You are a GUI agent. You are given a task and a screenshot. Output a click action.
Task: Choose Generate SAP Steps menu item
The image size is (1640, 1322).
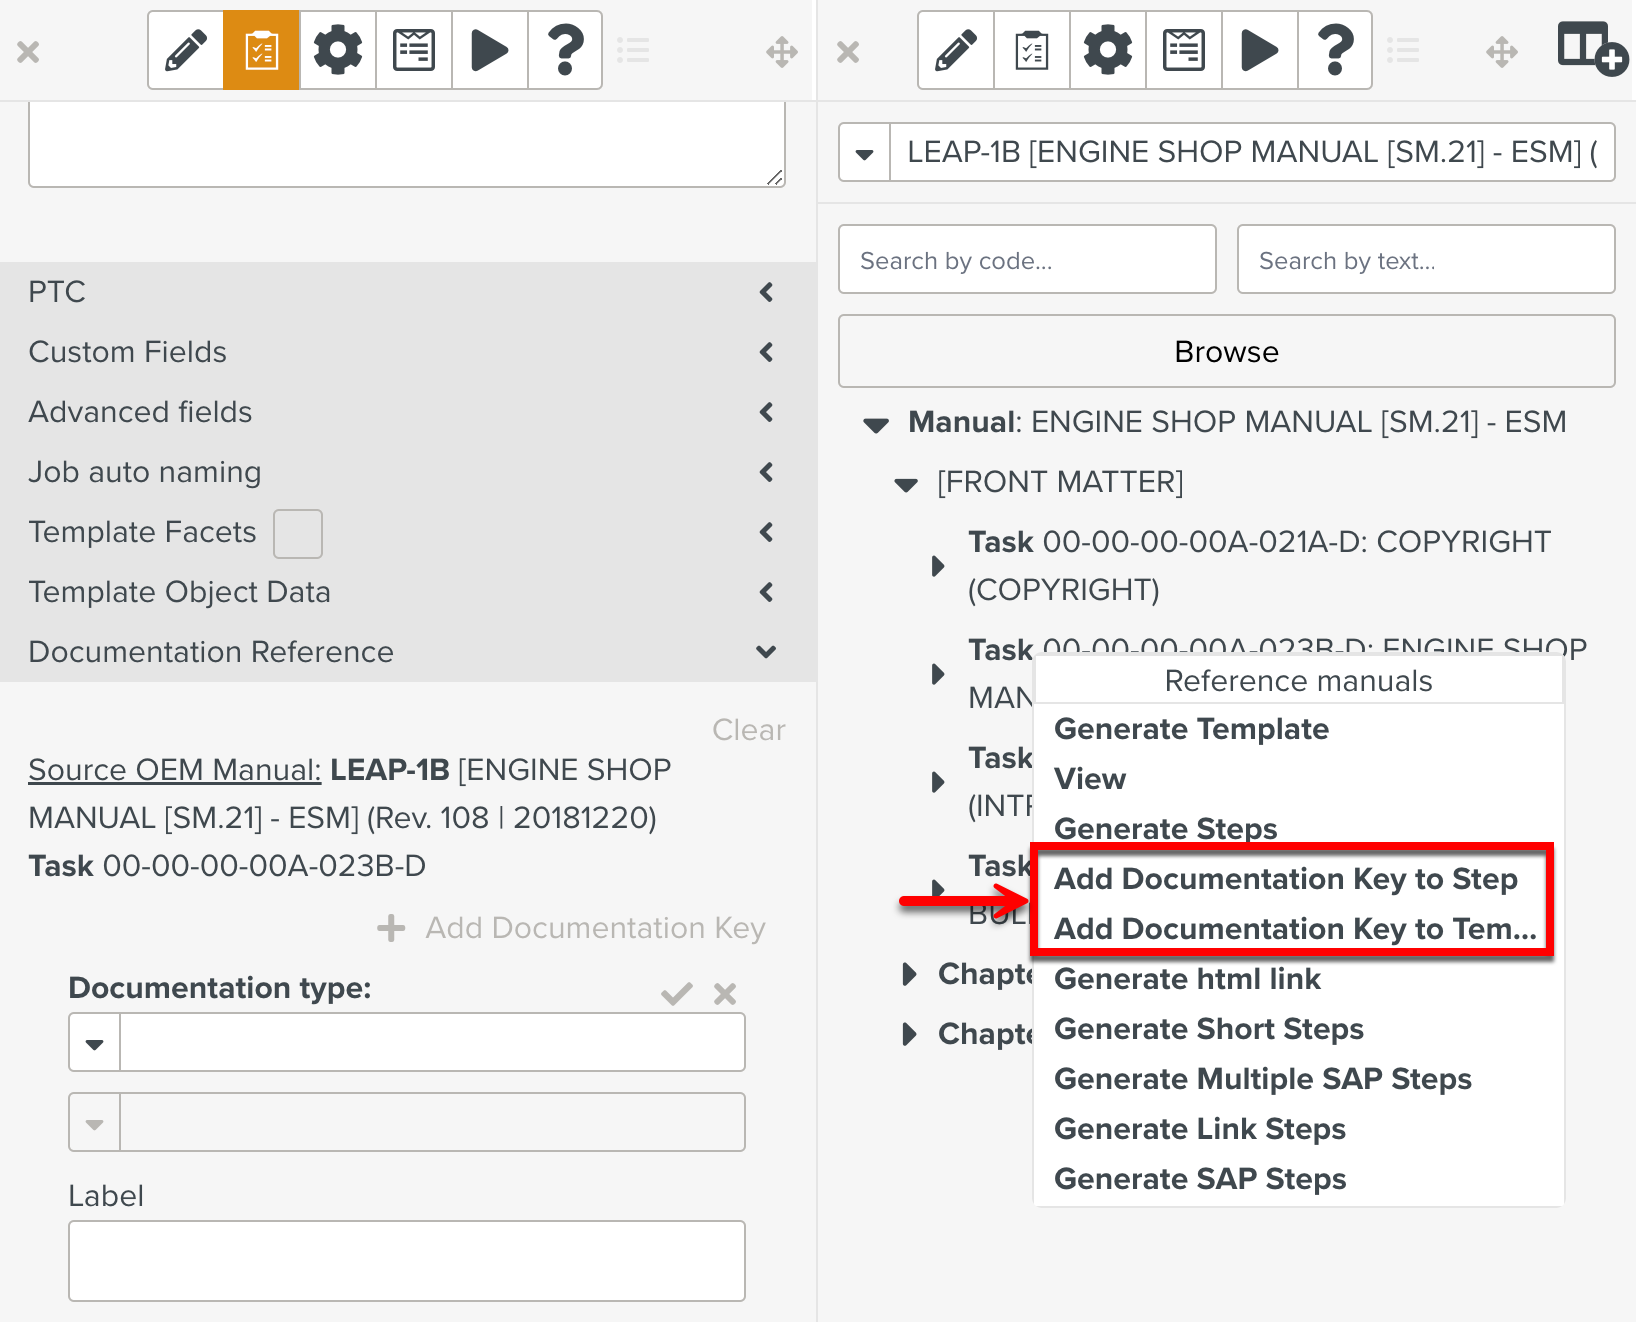[x=1200, y=1179]
